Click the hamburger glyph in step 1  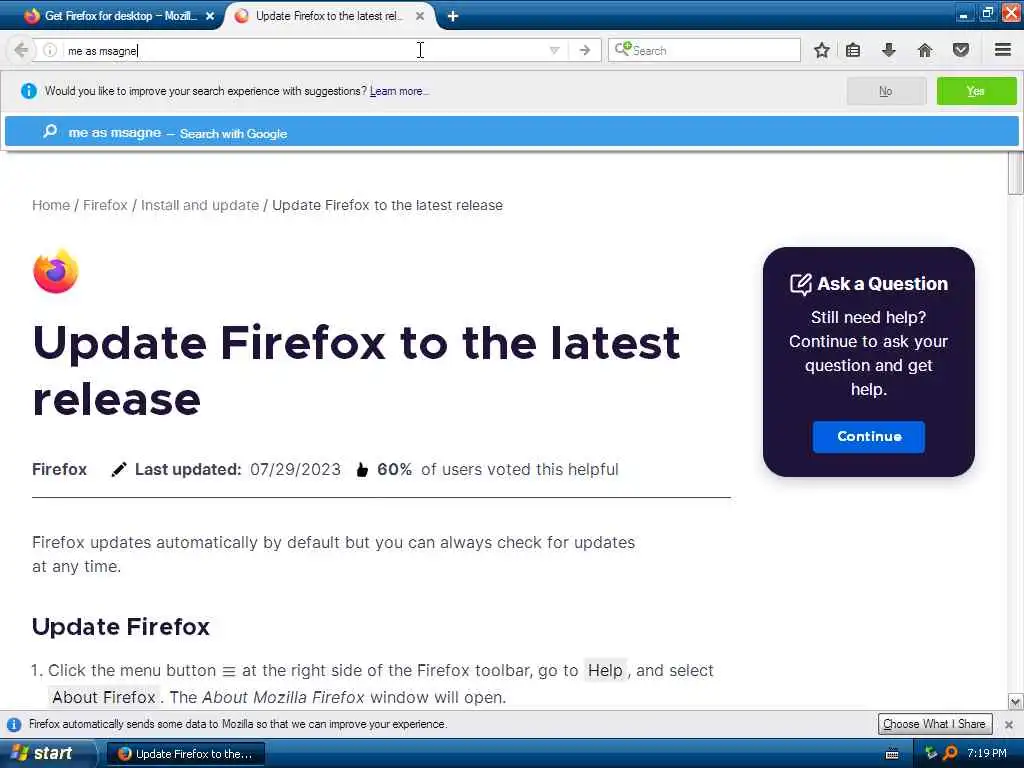pyautogui.click(x=229, y=671)
